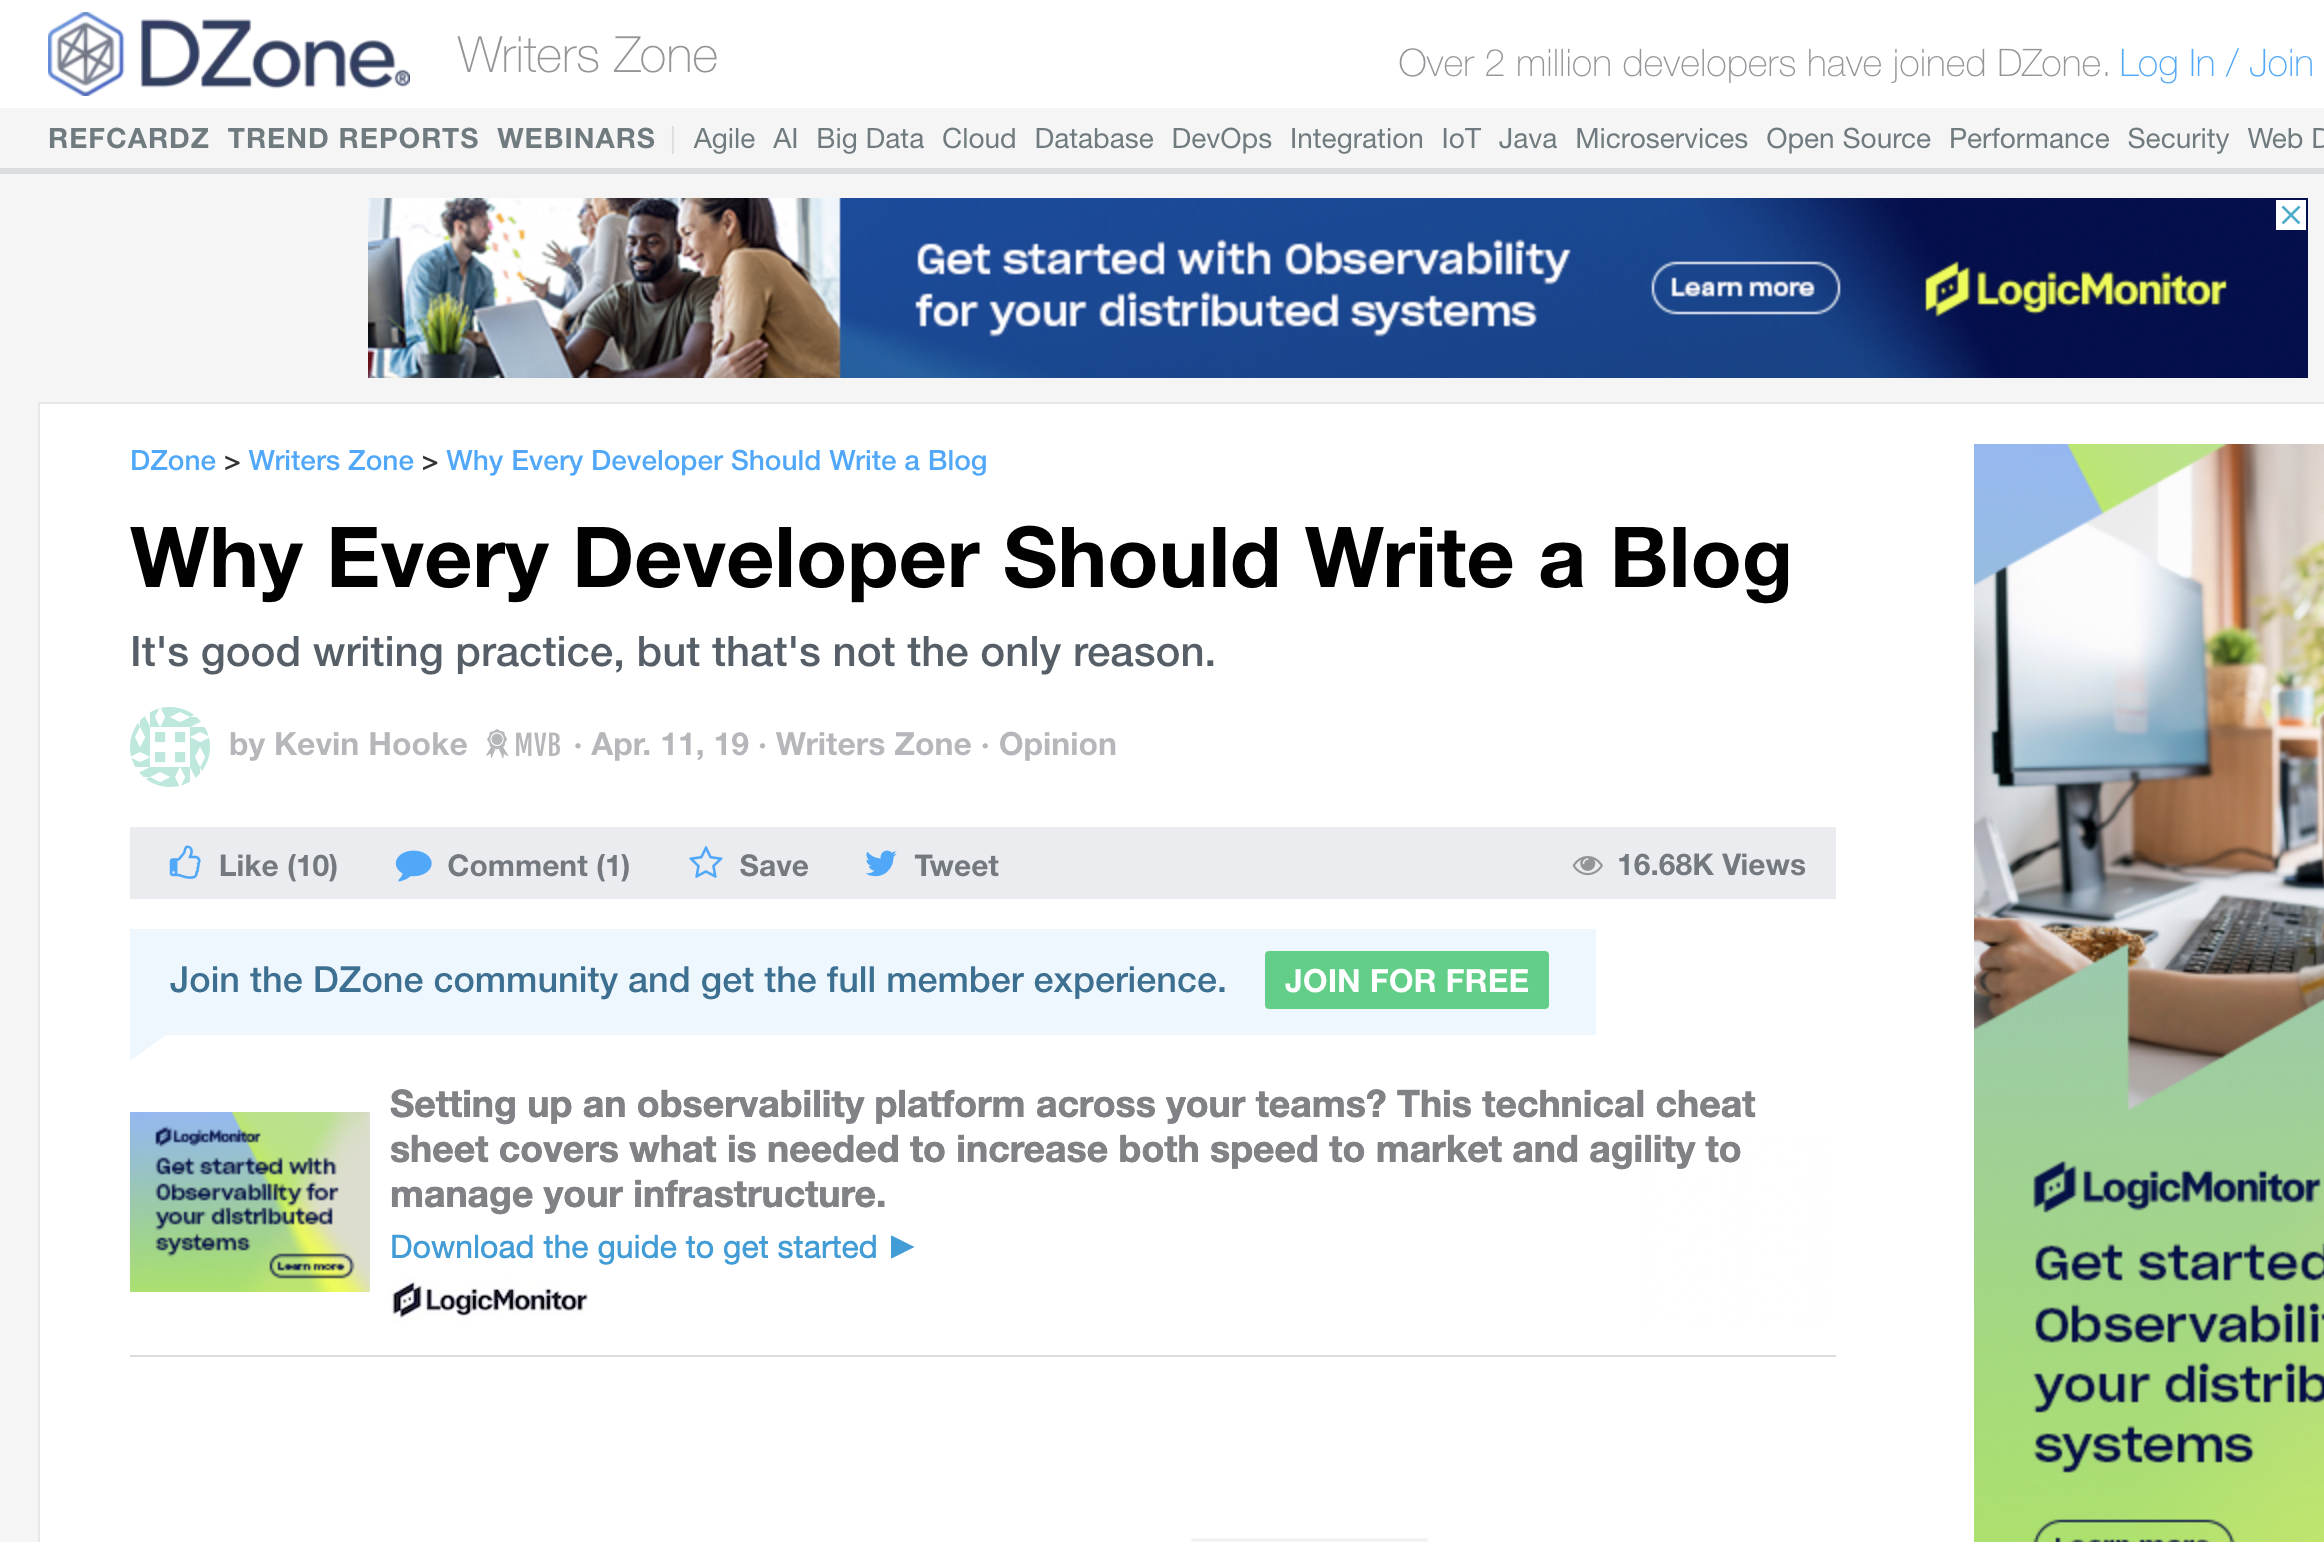Click the Twitter bird Tweet icon
2324x1542 pixels.
(x=881, y=863)
